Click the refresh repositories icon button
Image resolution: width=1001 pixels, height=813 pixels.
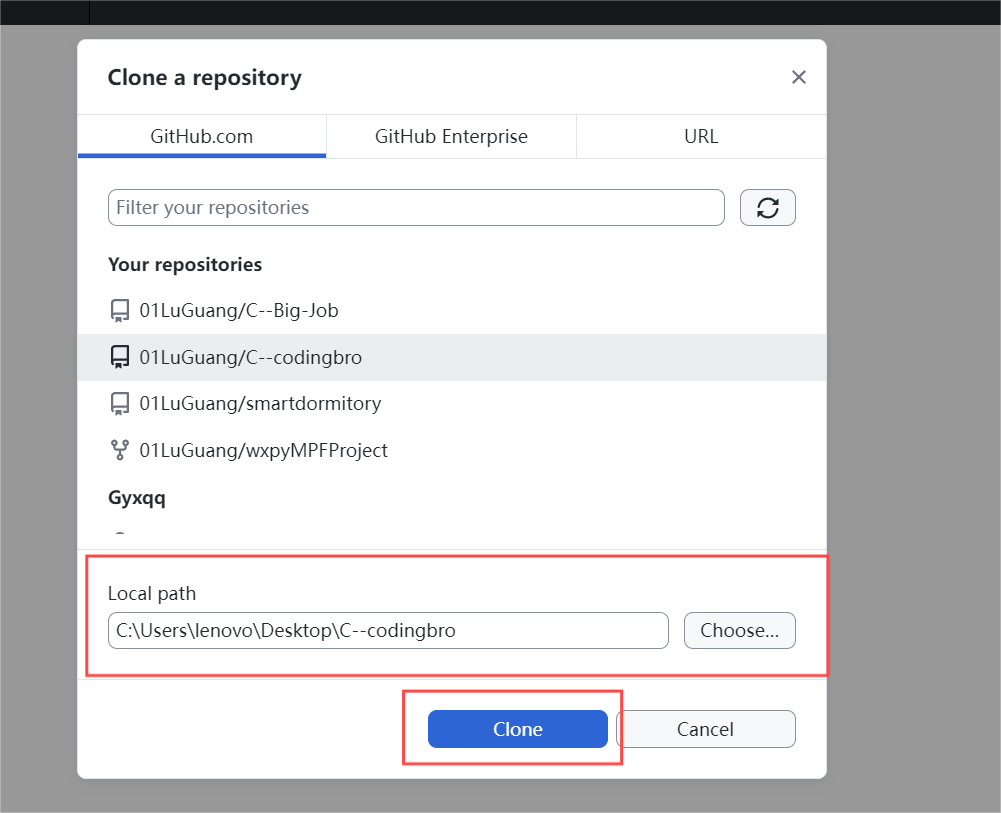767,207
